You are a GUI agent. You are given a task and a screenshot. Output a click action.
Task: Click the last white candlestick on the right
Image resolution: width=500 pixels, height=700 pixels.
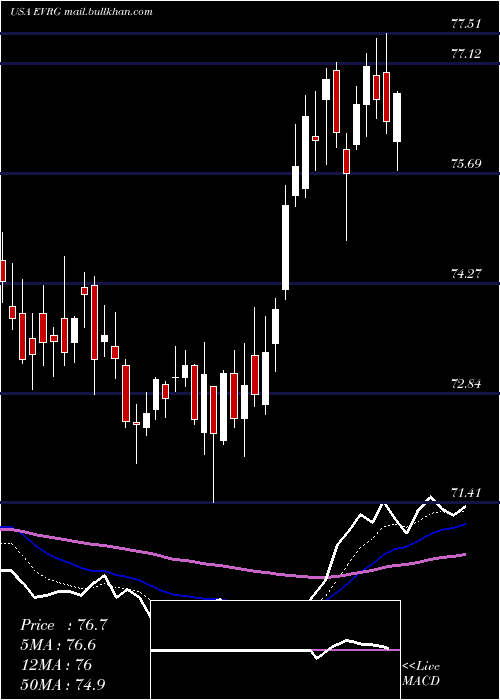[397, 117]
